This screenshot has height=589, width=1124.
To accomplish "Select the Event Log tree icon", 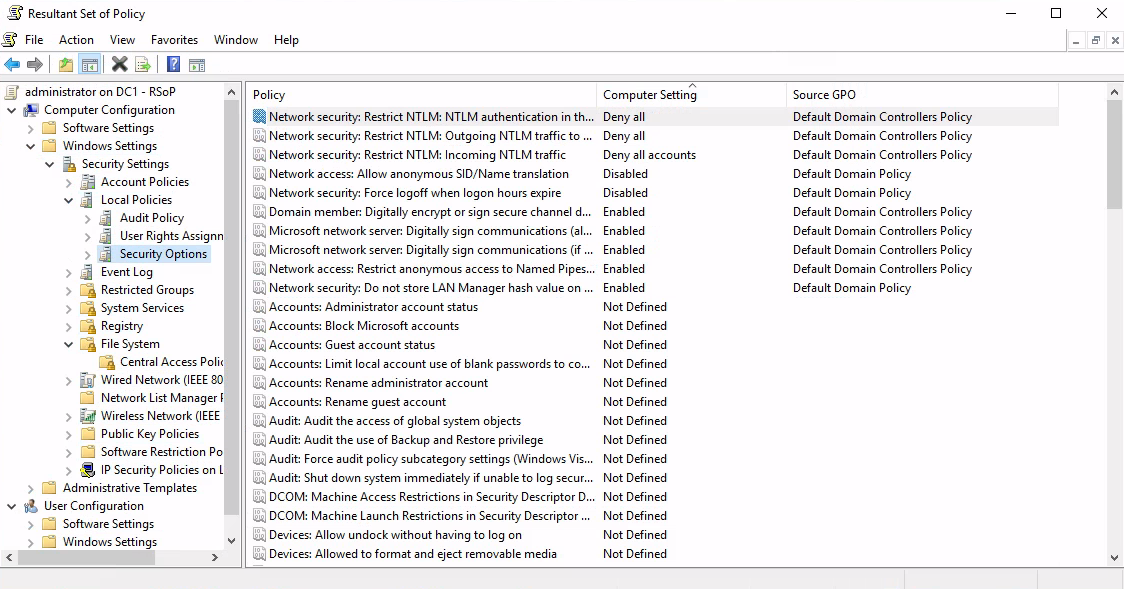I will 87,272.
